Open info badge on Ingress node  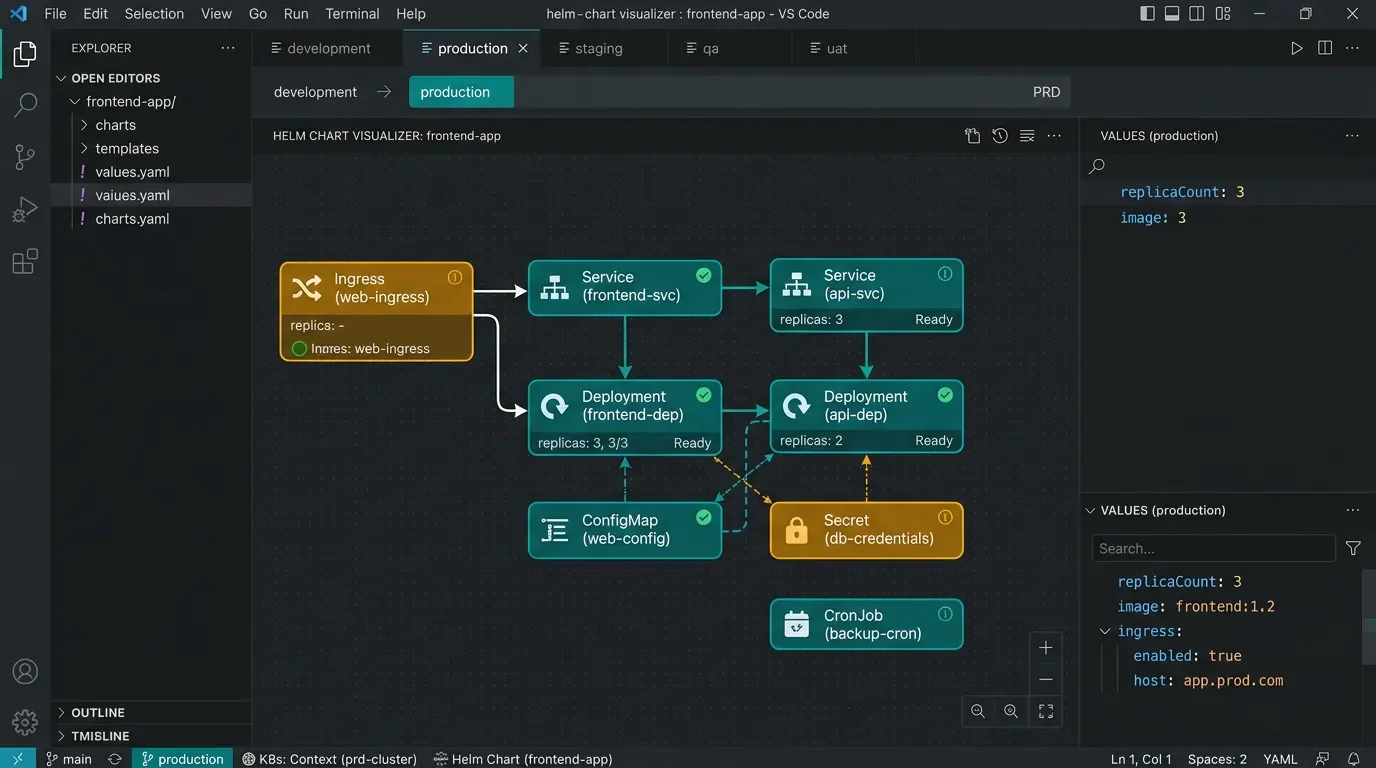click(455, 277)
